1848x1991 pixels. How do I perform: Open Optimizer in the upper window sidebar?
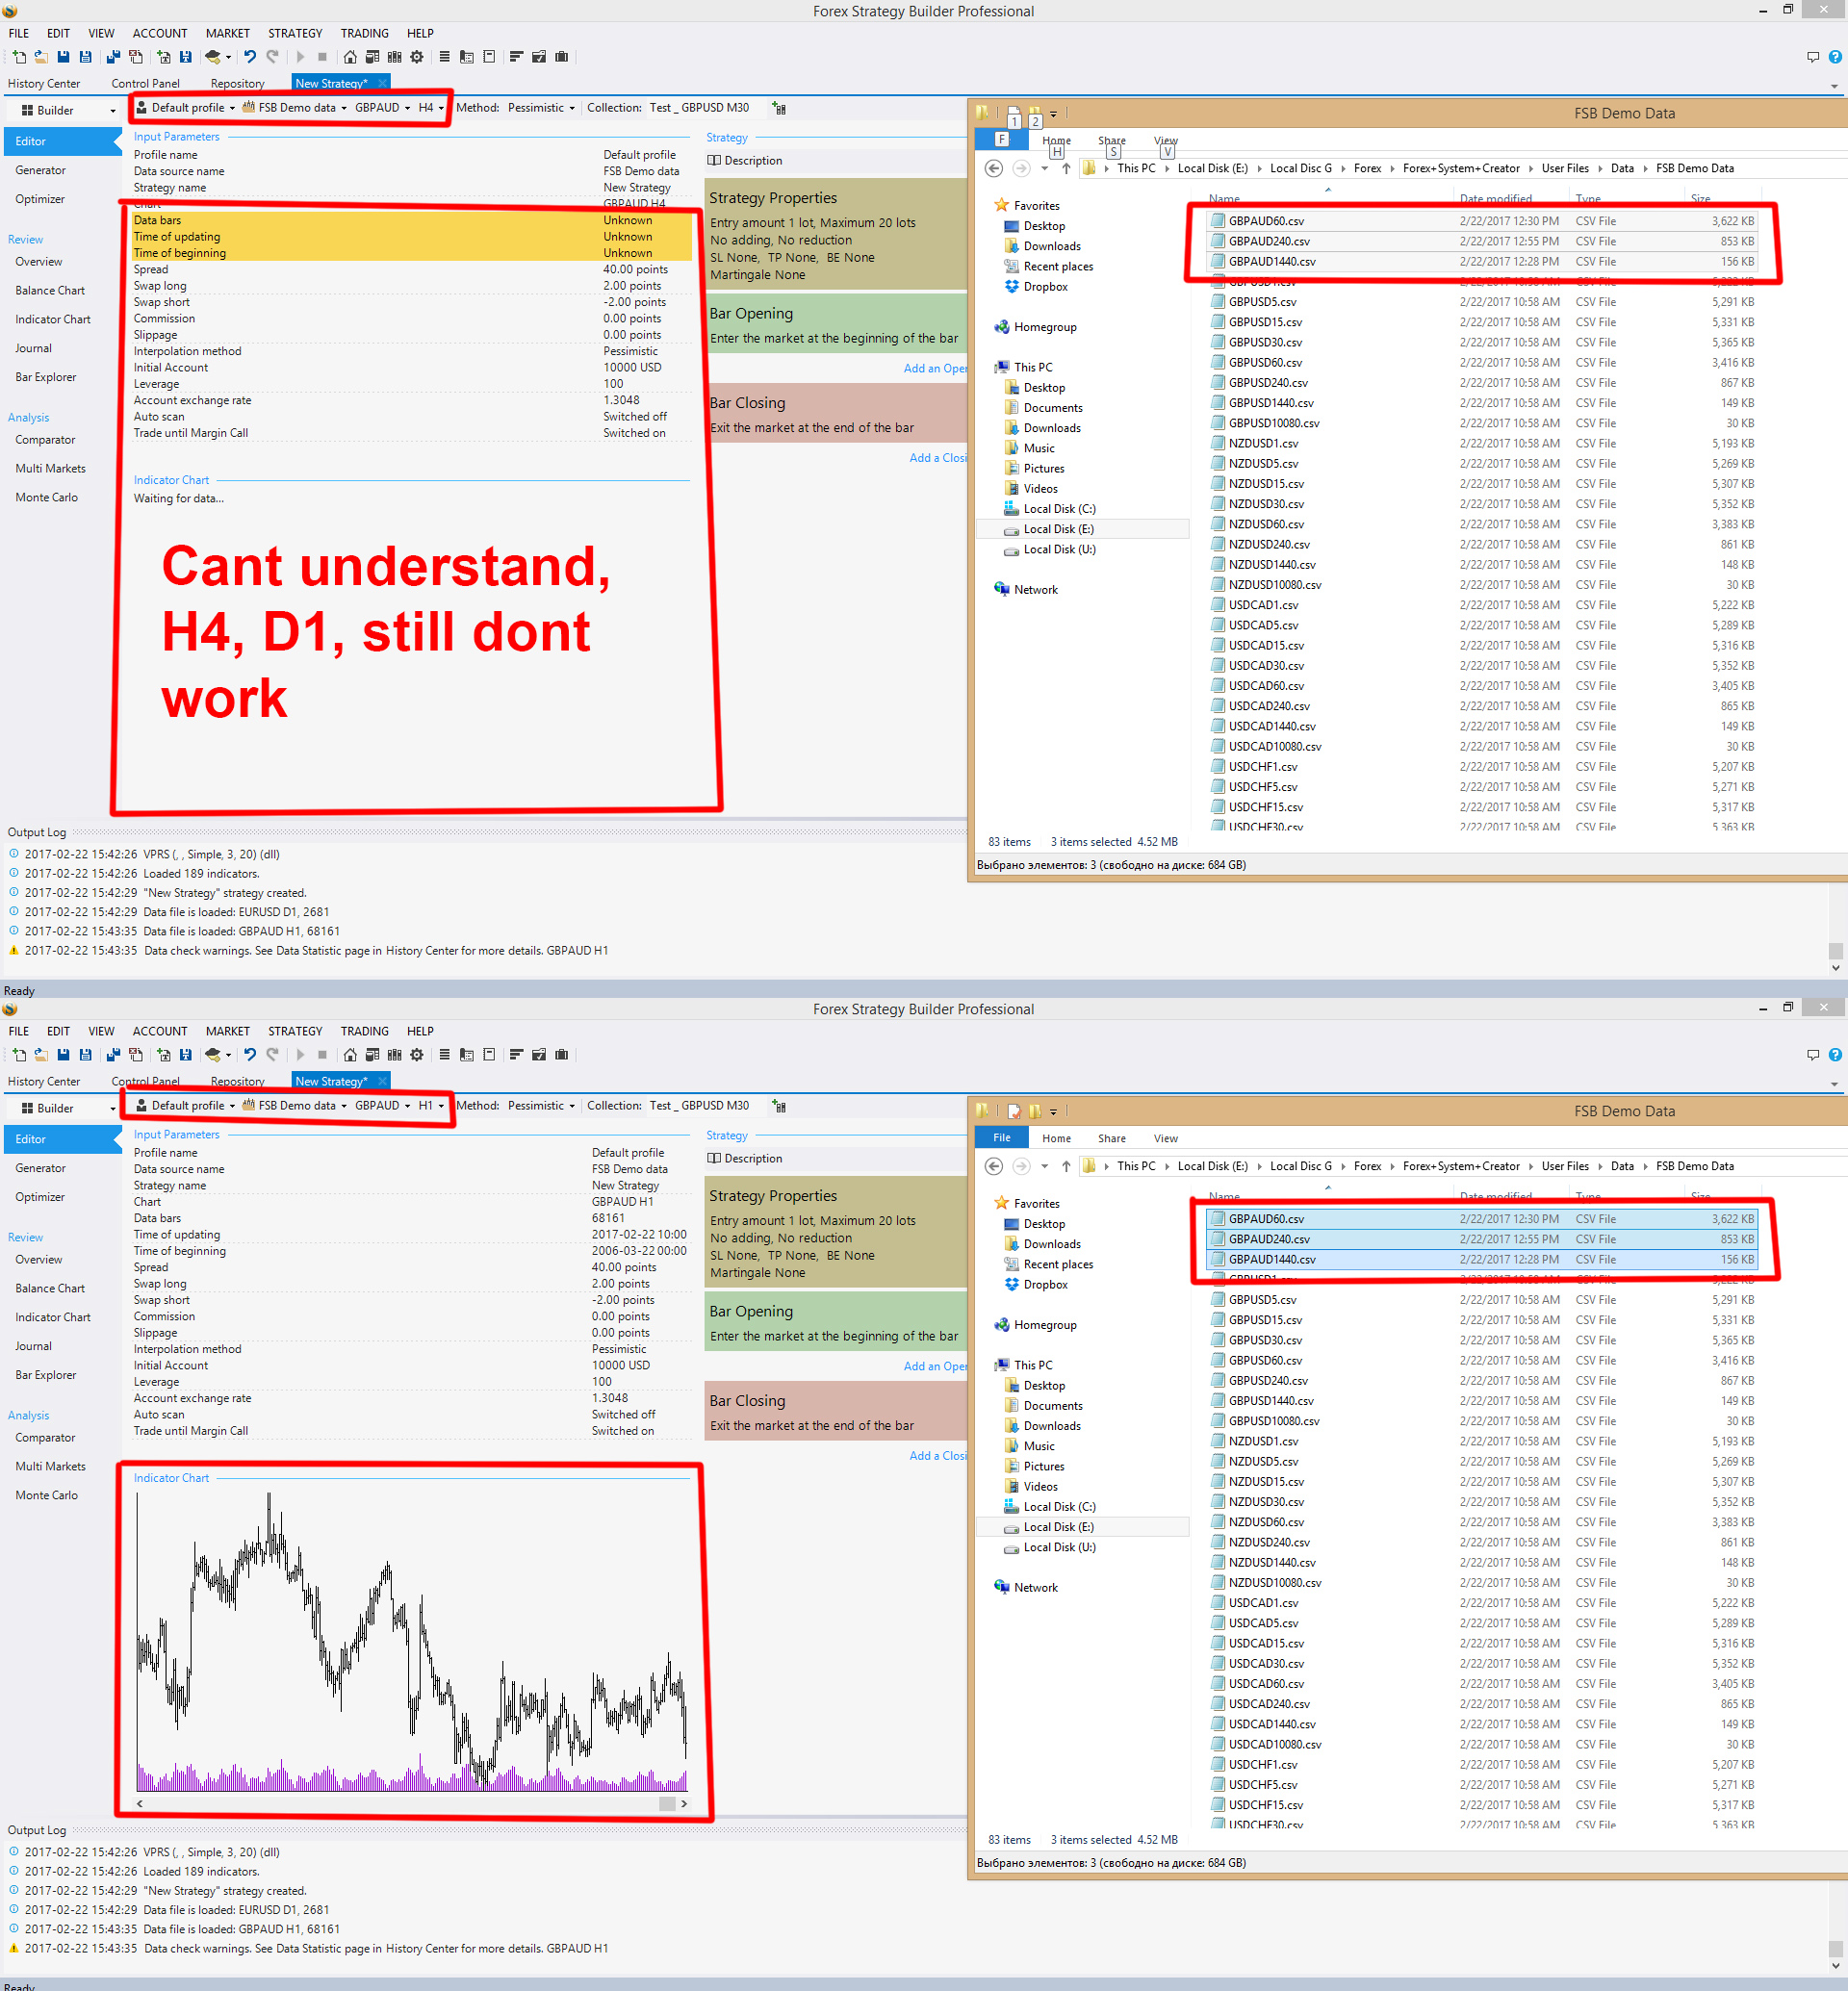40,199
